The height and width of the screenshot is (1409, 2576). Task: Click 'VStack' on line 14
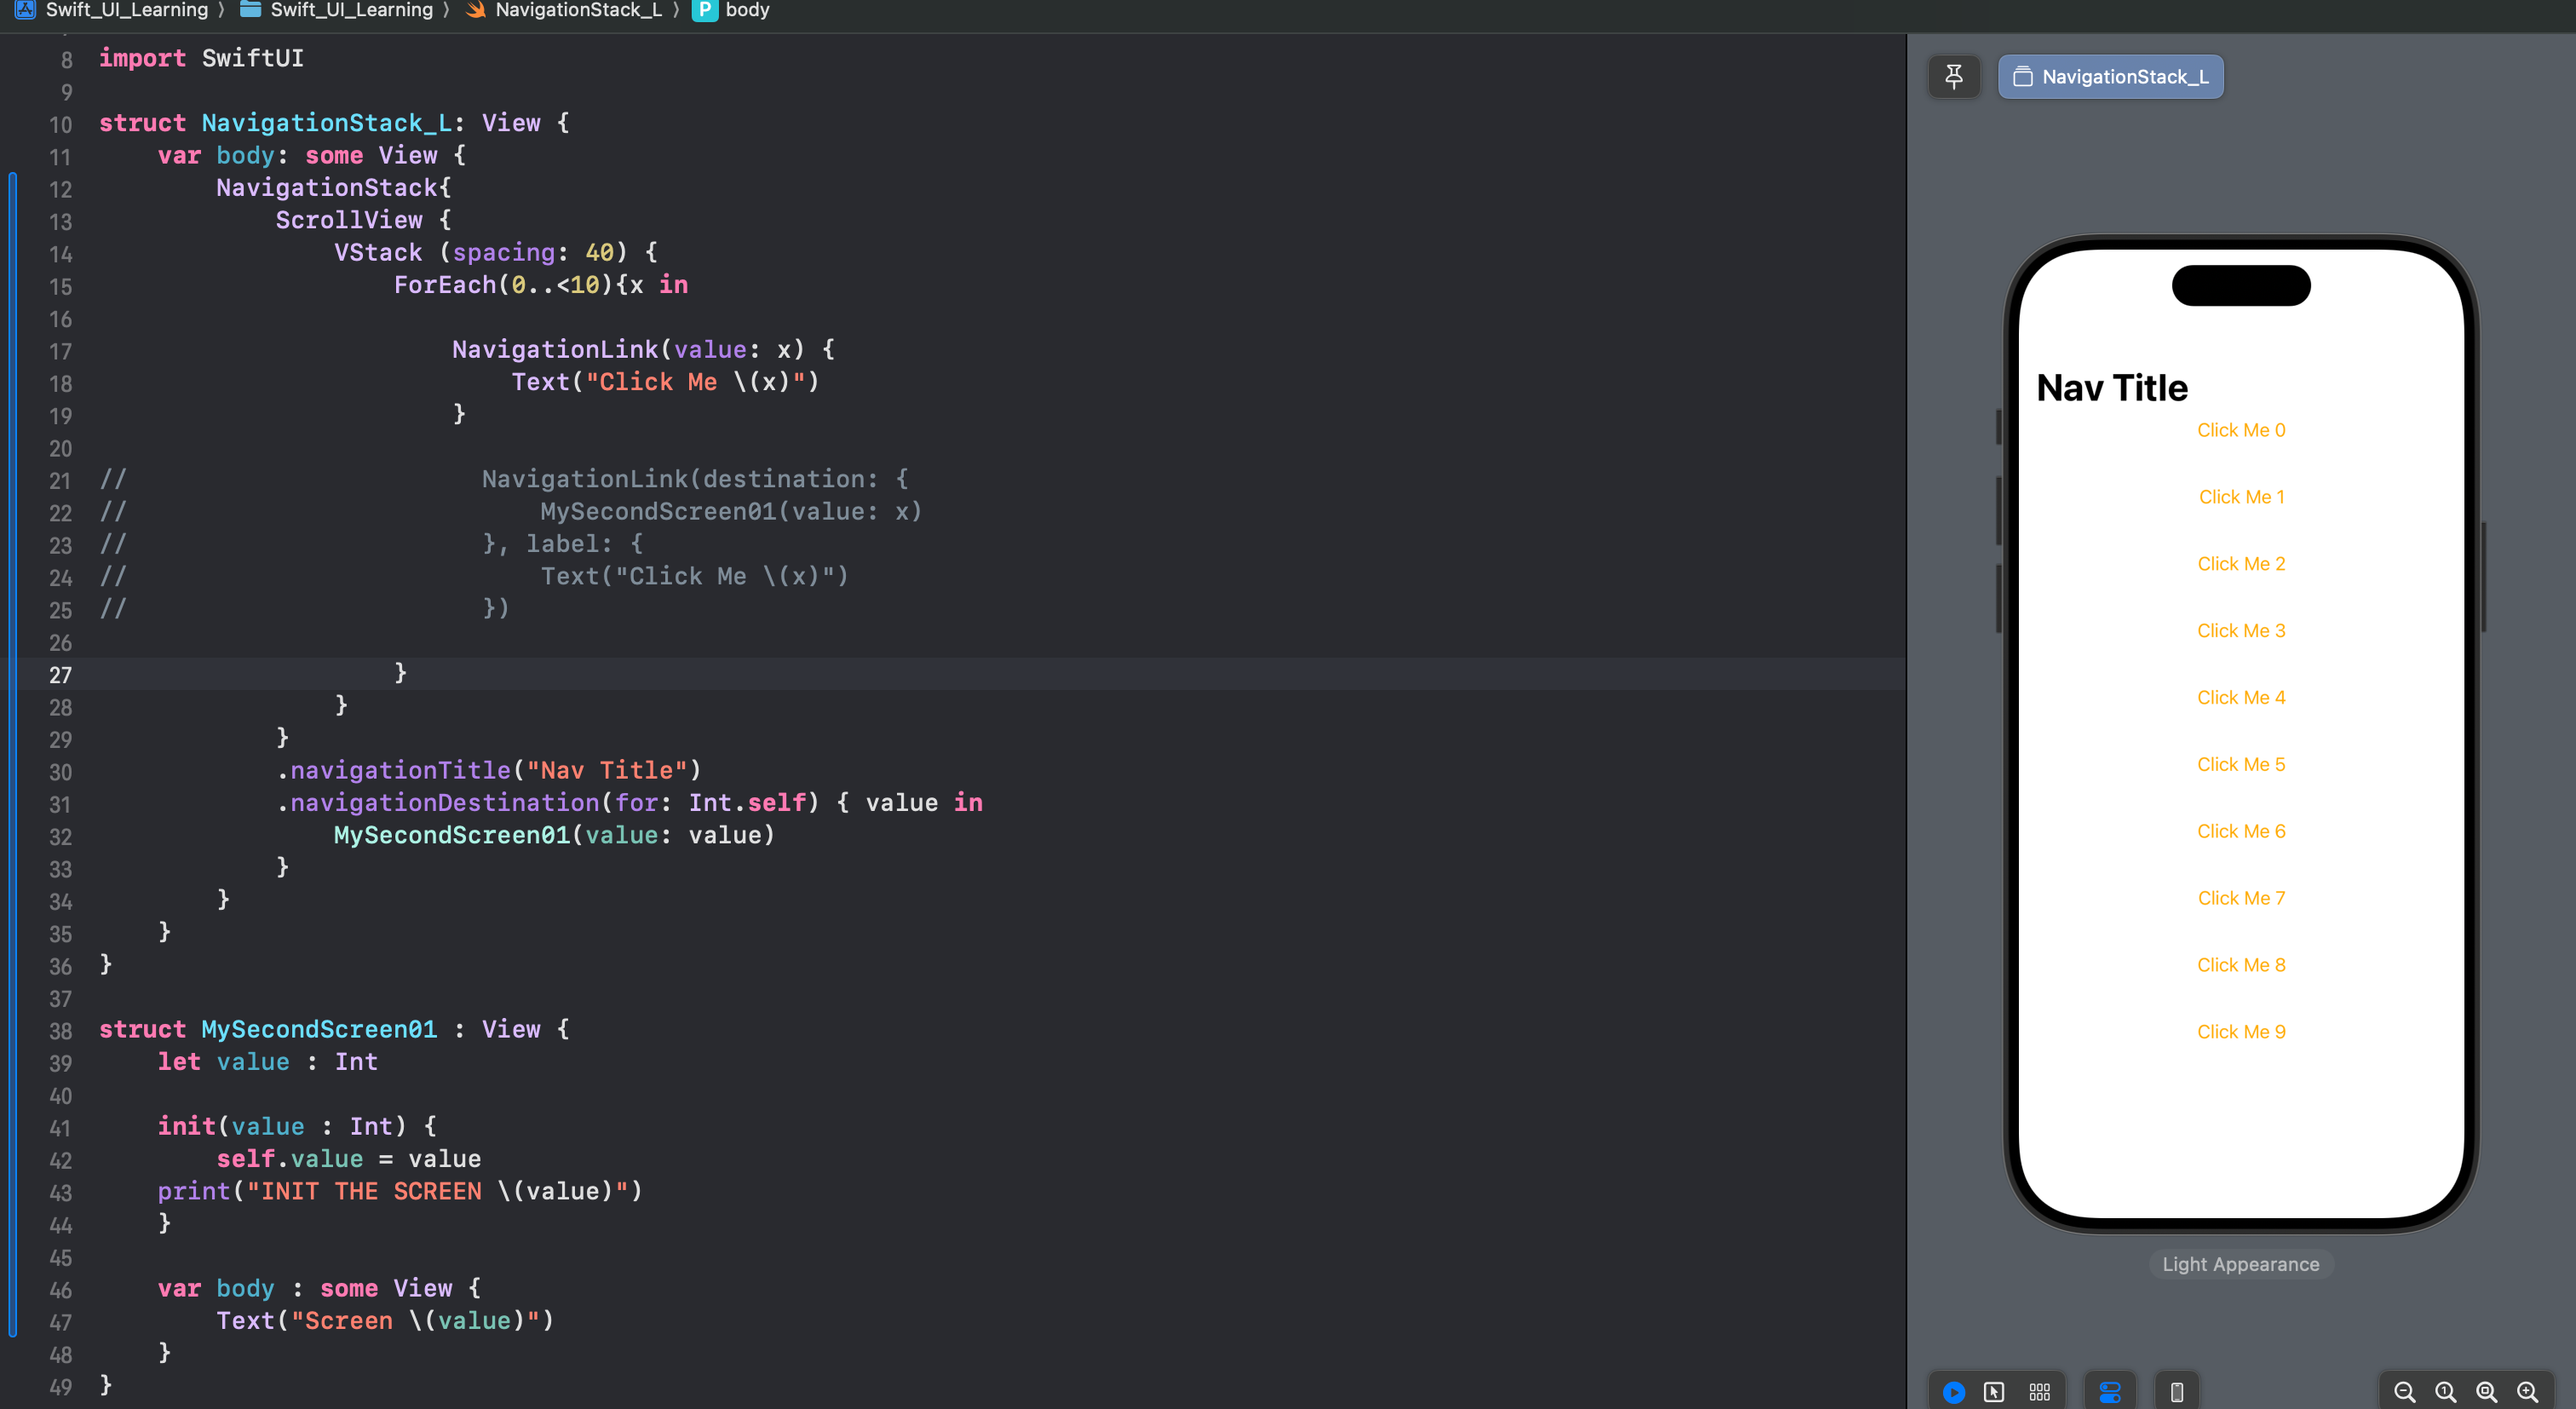[x=378, y=252]
